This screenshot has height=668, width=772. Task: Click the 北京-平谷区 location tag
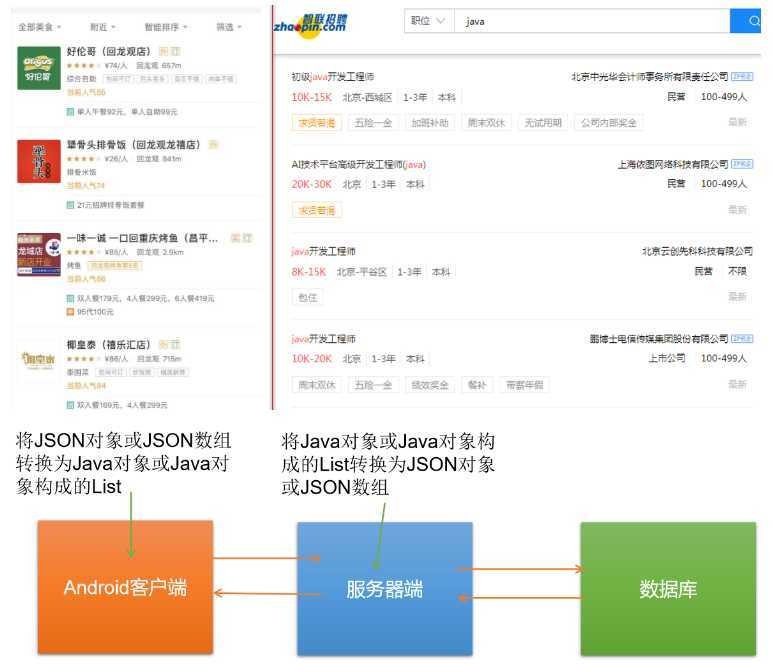(362, 272)
